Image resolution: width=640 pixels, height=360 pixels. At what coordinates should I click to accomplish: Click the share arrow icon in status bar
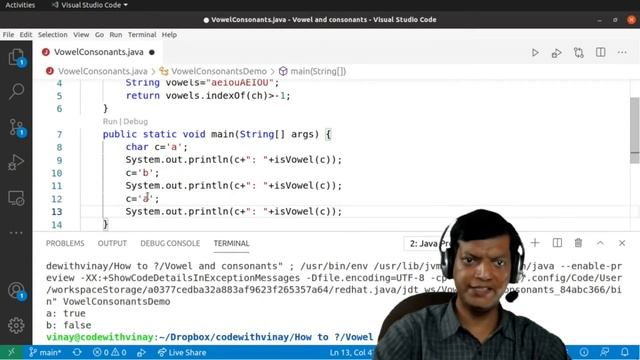pos(141,352)
